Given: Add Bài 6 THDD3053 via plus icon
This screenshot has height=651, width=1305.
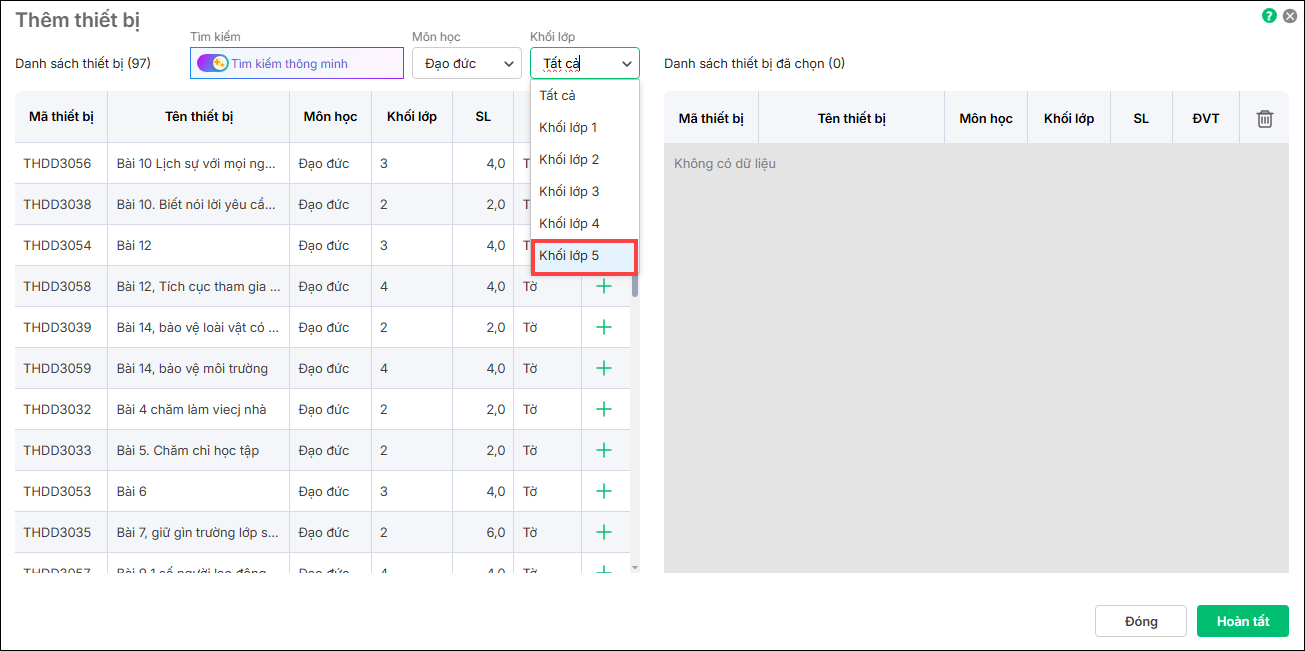Looking at the screenshot, I should coord(604,492).
